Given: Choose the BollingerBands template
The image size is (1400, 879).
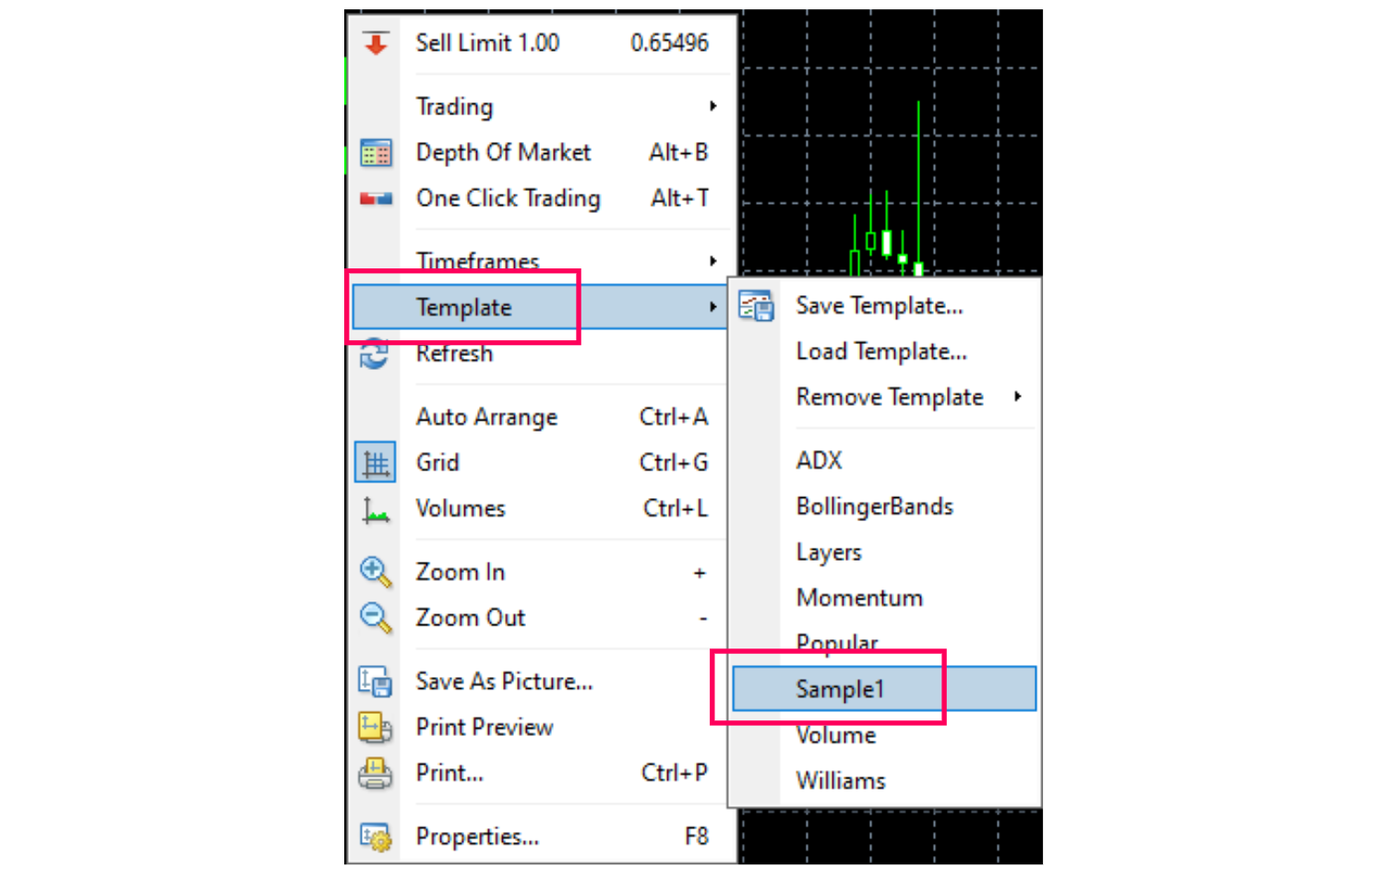Looking at the screenshot, I should point(874,507).
